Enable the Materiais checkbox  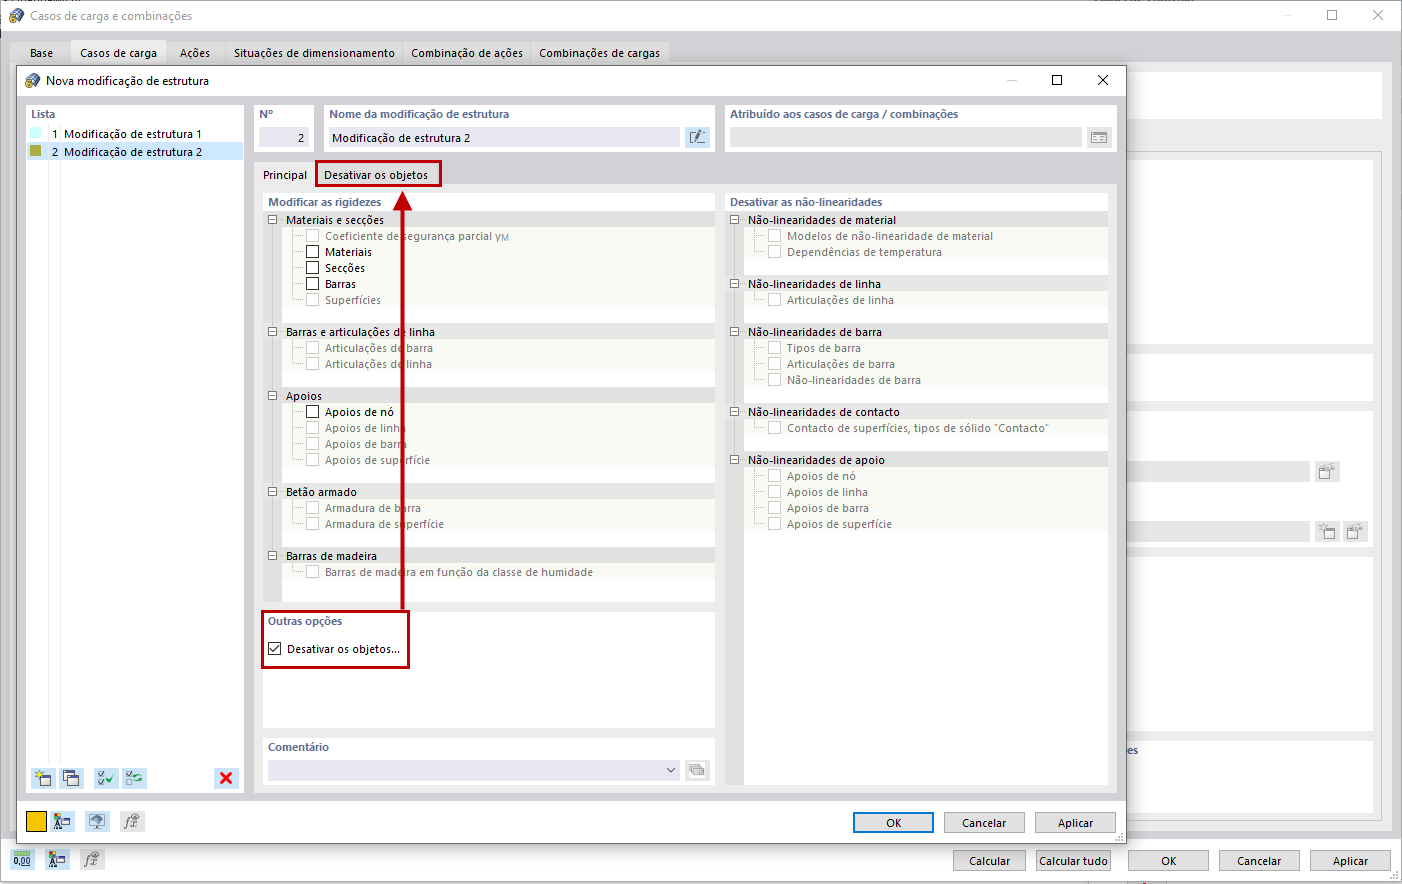point(313,252)
